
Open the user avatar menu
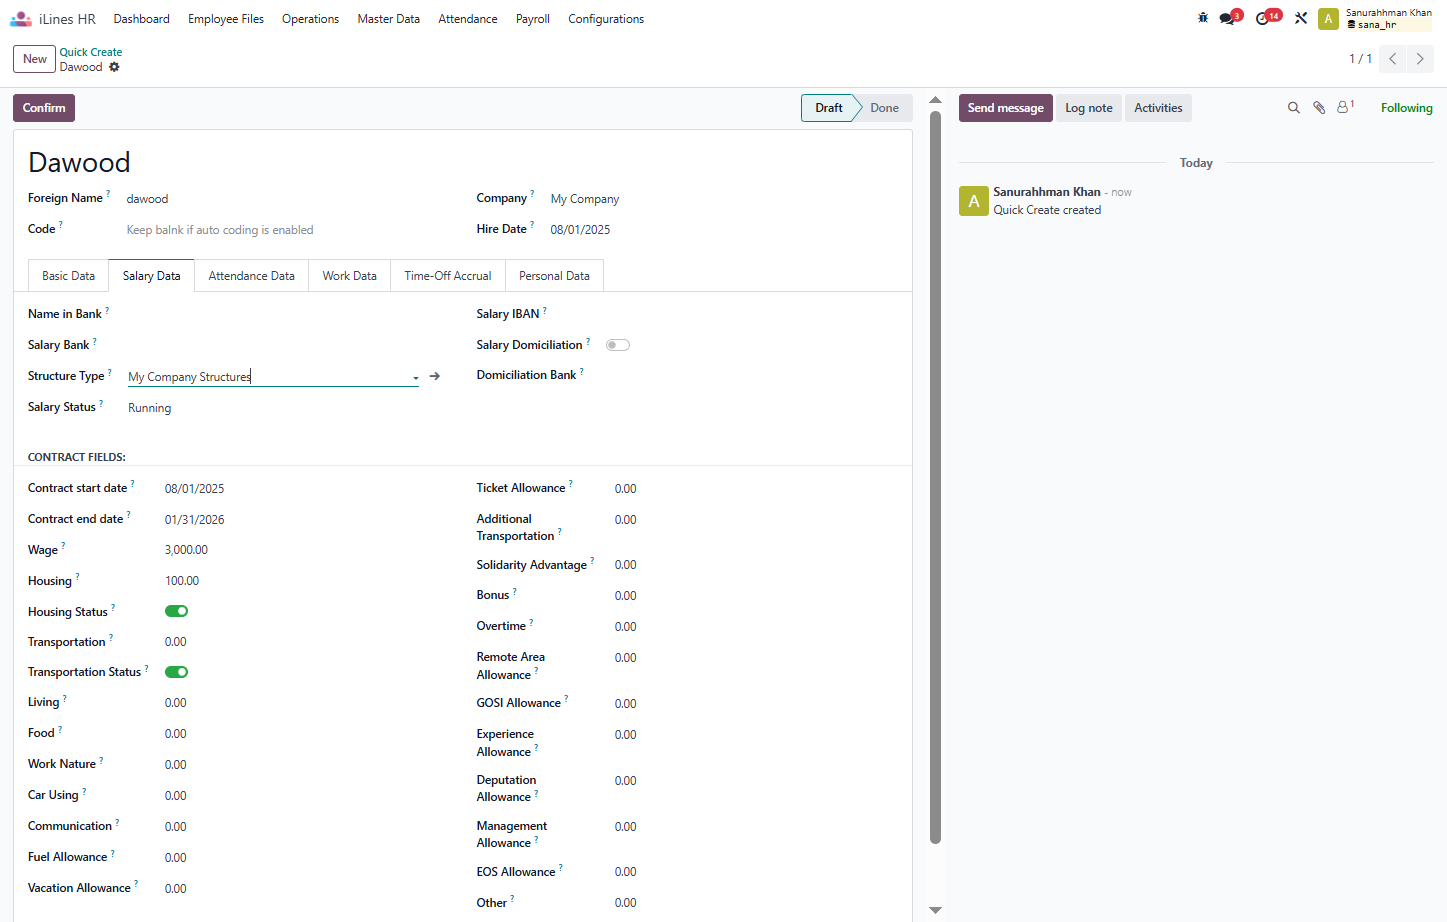[x=1328, y=19]
